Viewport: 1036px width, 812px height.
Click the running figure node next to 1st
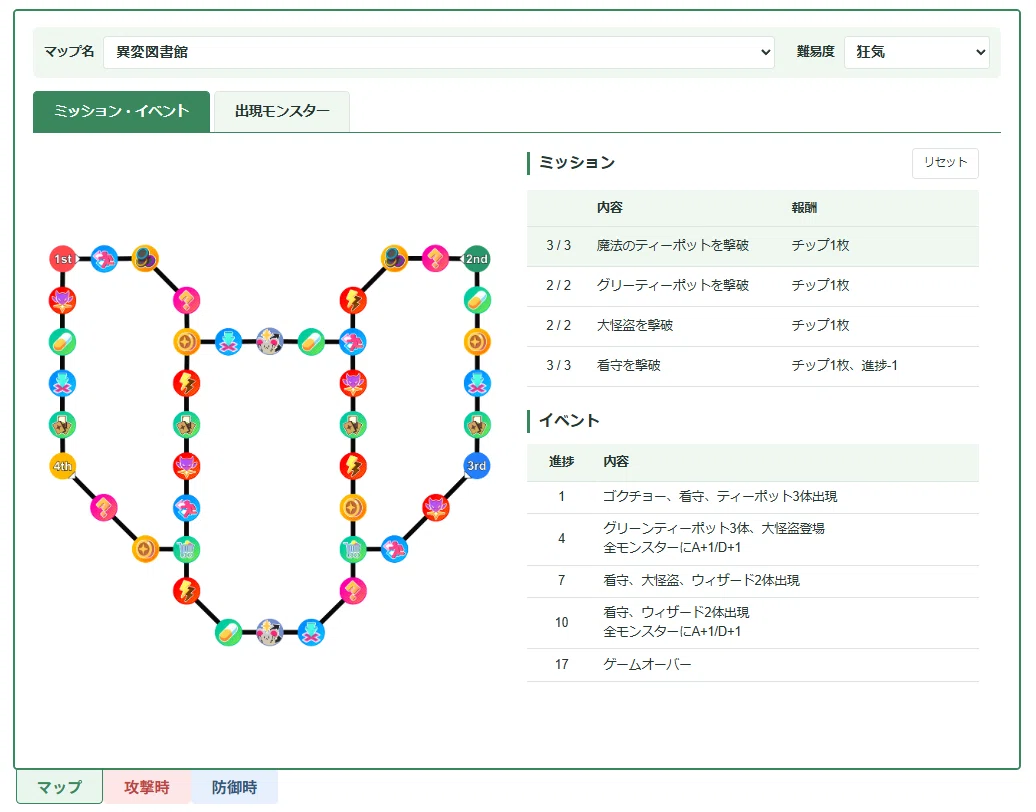point(104,259)
